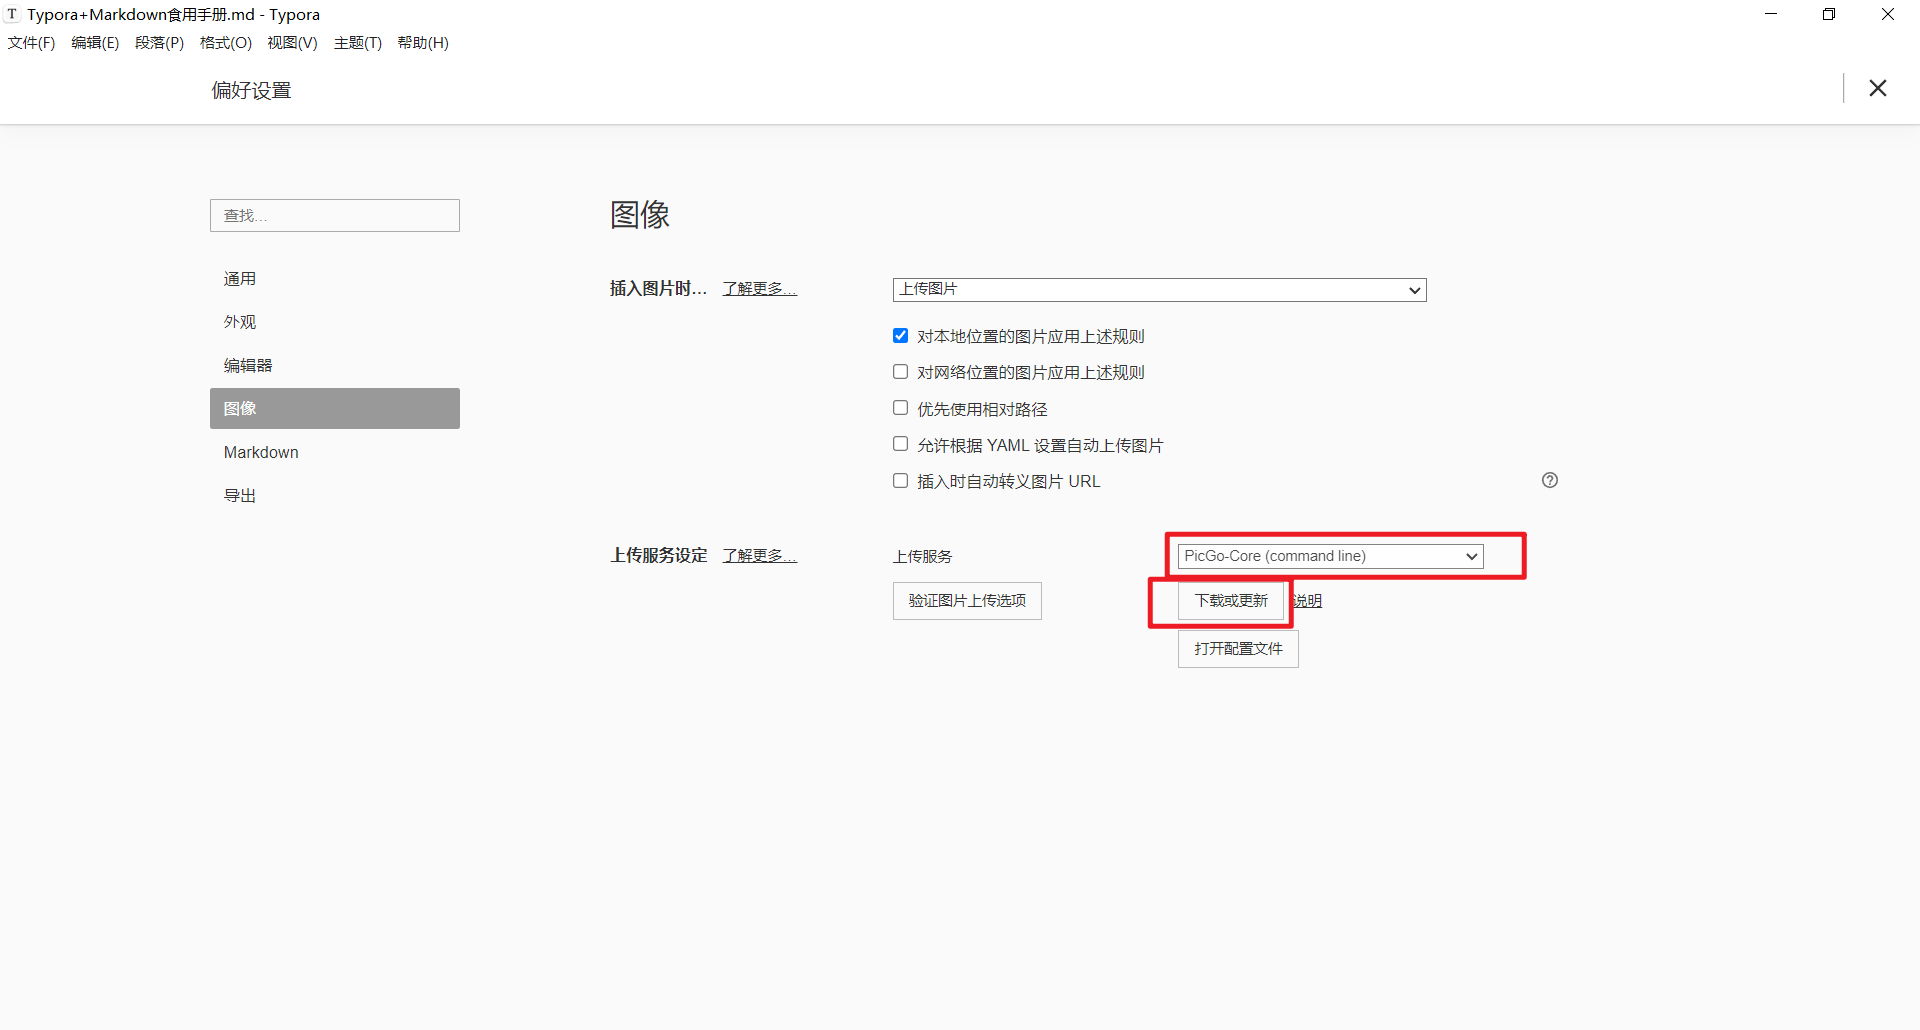This screenshot has width=1920, height=1030.
Task: Select 导出 in the preferences sidebar
Action: 335,496
